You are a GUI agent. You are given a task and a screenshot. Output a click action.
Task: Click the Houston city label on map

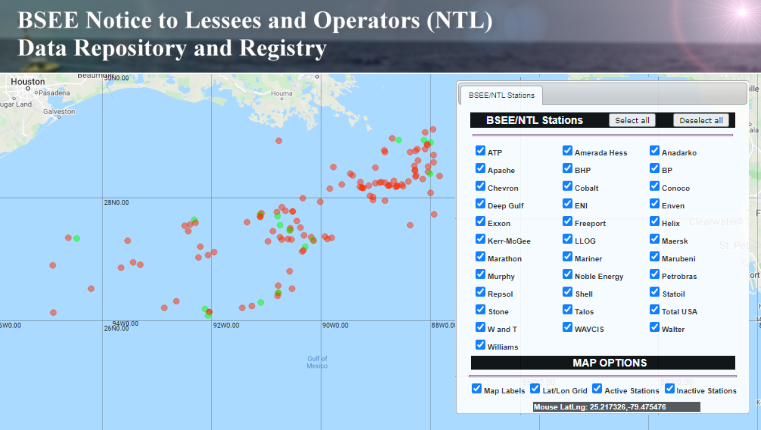pyautogui.click(x=28, y=81)
